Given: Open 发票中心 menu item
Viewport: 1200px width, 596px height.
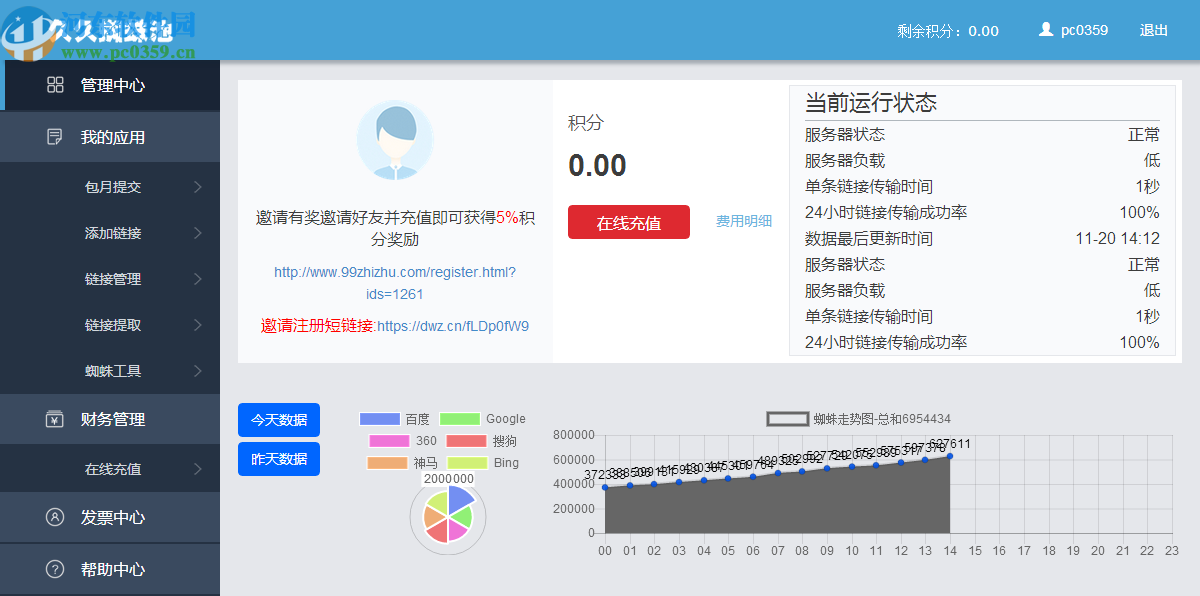Looking at the screenshot, I should (x=110, y=517).
